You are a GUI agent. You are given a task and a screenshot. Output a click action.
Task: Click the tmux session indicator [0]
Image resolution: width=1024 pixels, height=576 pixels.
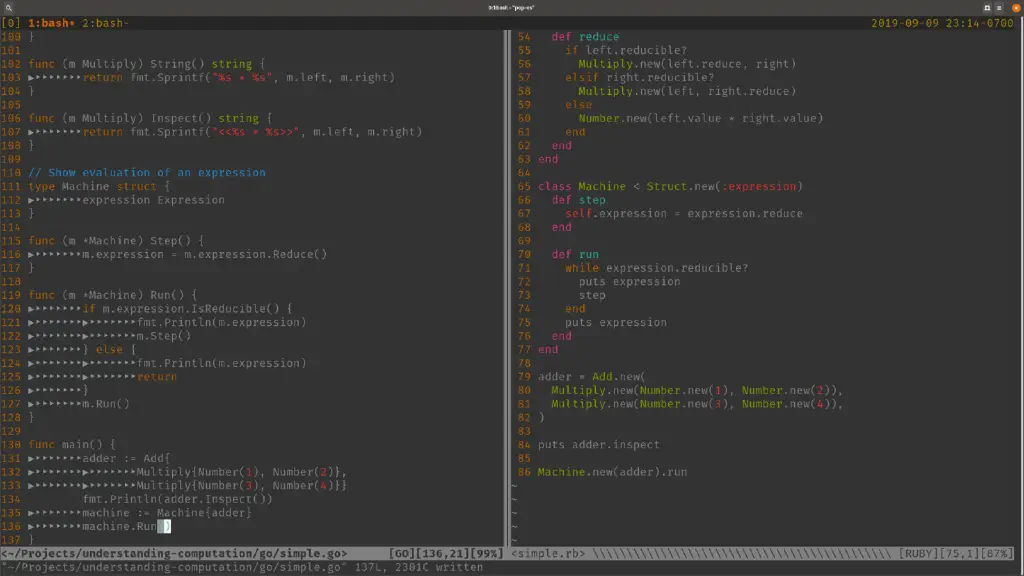coord(11,23)
